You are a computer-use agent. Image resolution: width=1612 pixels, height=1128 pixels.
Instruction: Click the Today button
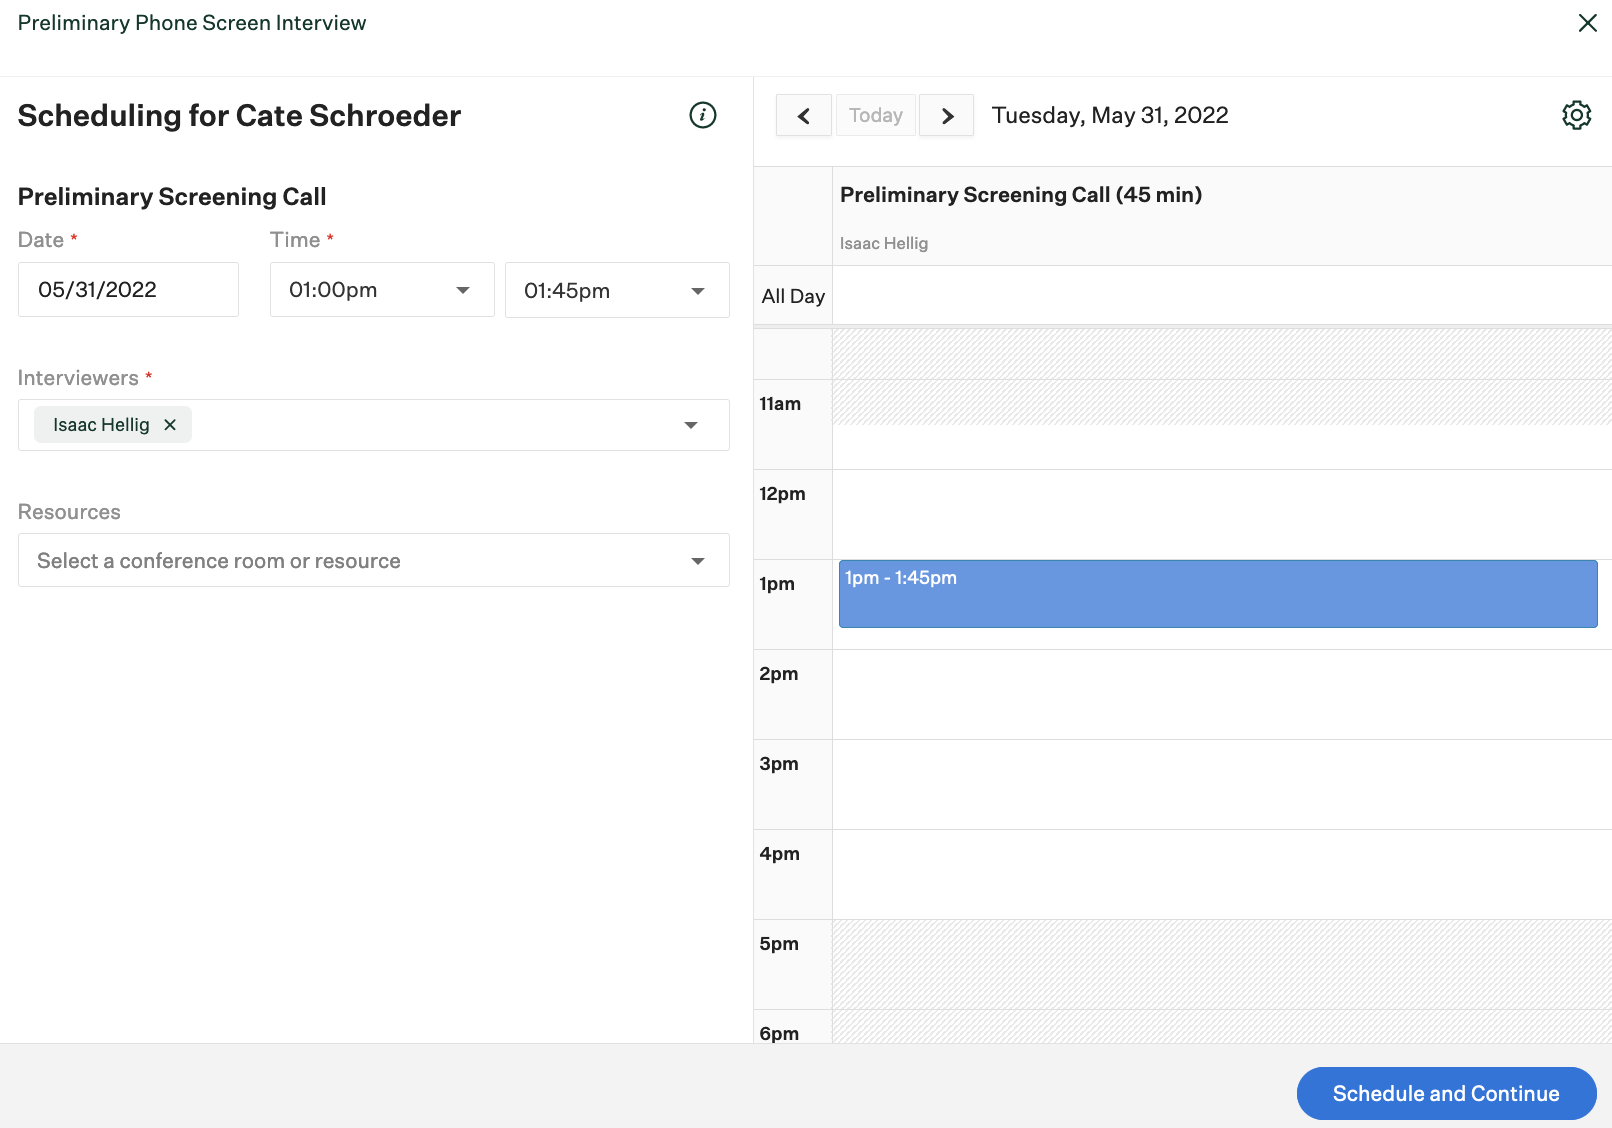pyautogui.click(x=875, y=116)
